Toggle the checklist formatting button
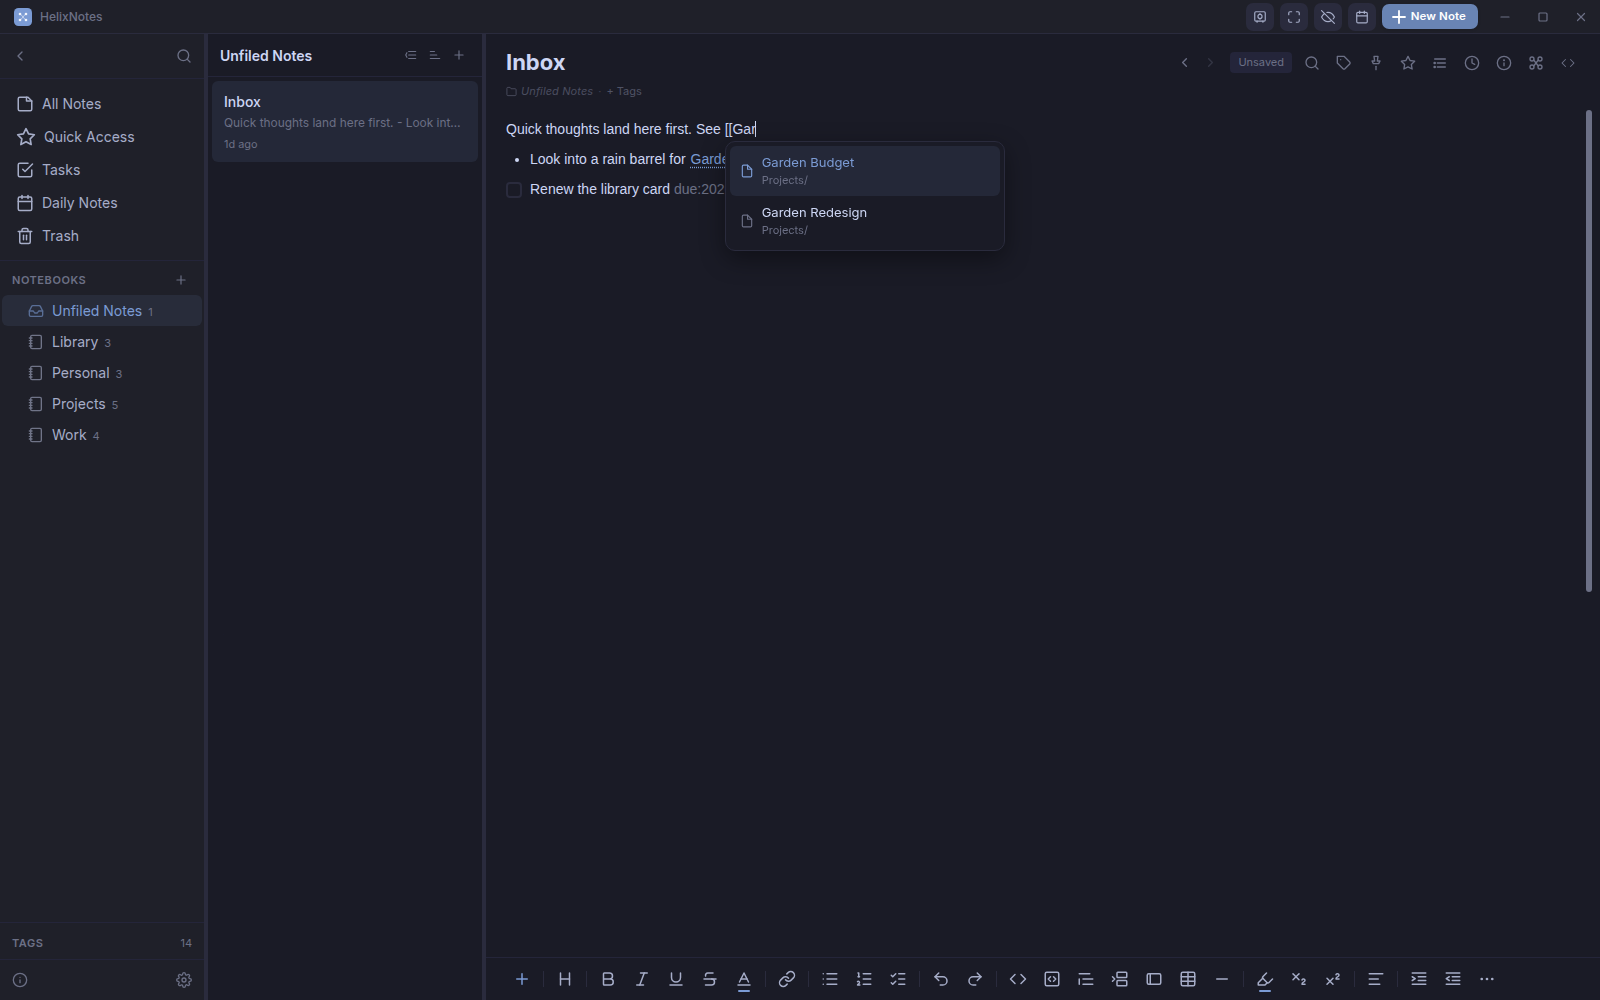Viewport: 1600px width, 1000px height. click(898, 979)
